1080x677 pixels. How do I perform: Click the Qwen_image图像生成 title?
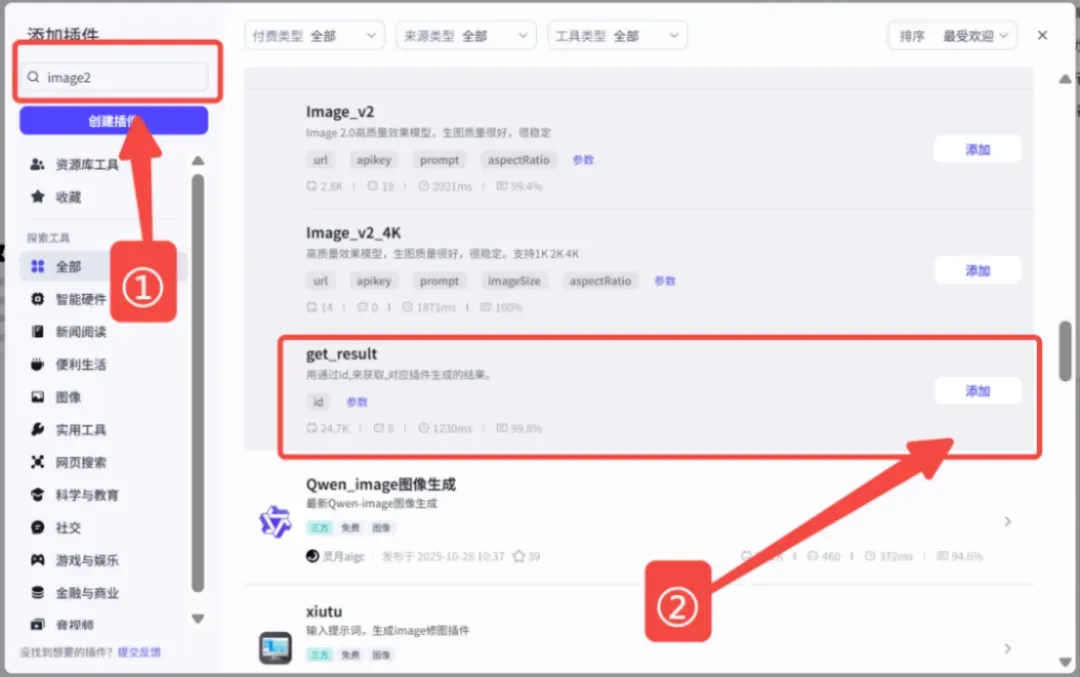[x=381, y=484]
